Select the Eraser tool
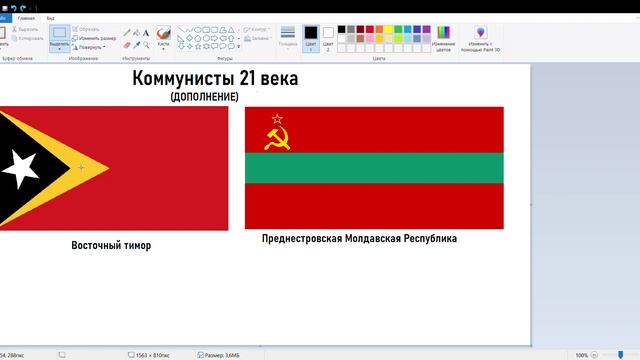 127,45
